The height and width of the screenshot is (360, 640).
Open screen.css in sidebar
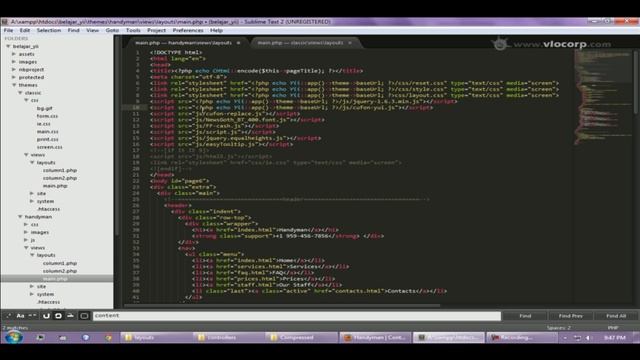click(50, 147)
